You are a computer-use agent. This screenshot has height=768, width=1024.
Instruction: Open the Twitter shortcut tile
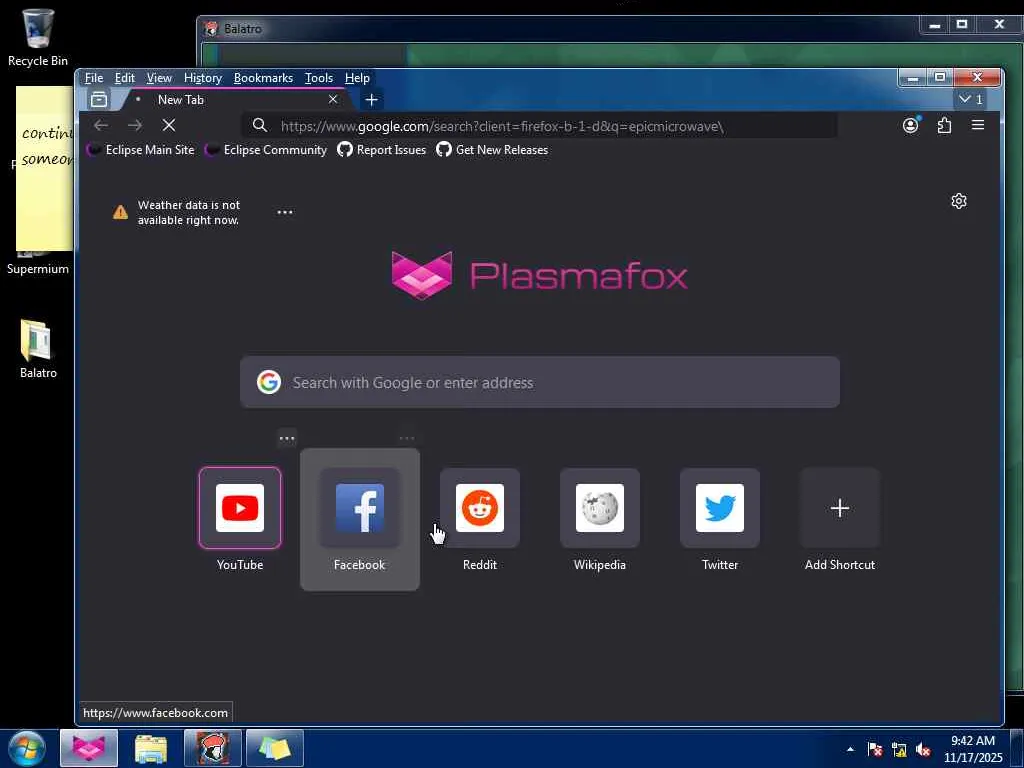coord(720,508)
